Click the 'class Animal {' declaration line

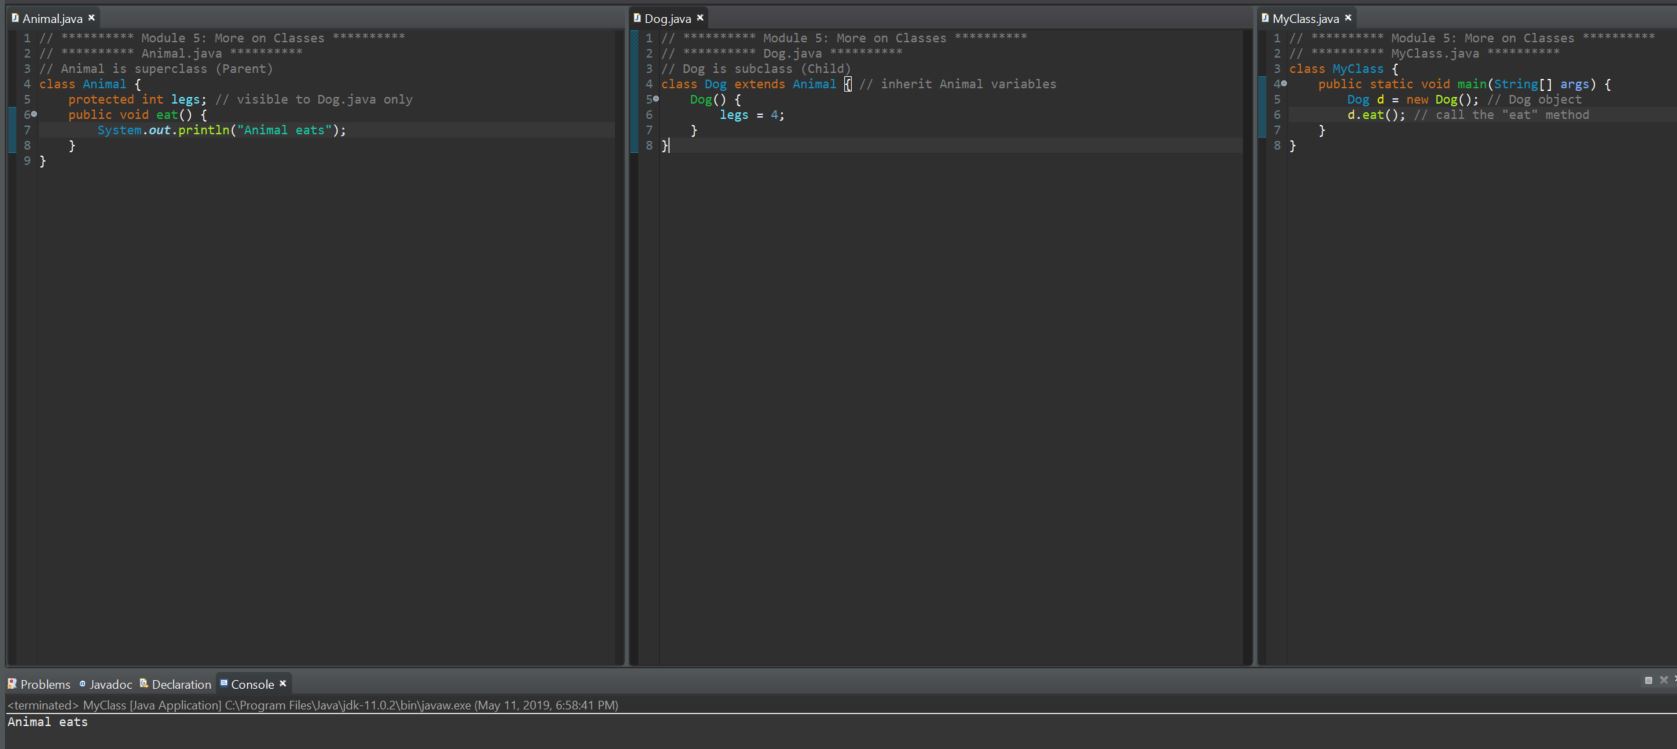tap(90, 84)
